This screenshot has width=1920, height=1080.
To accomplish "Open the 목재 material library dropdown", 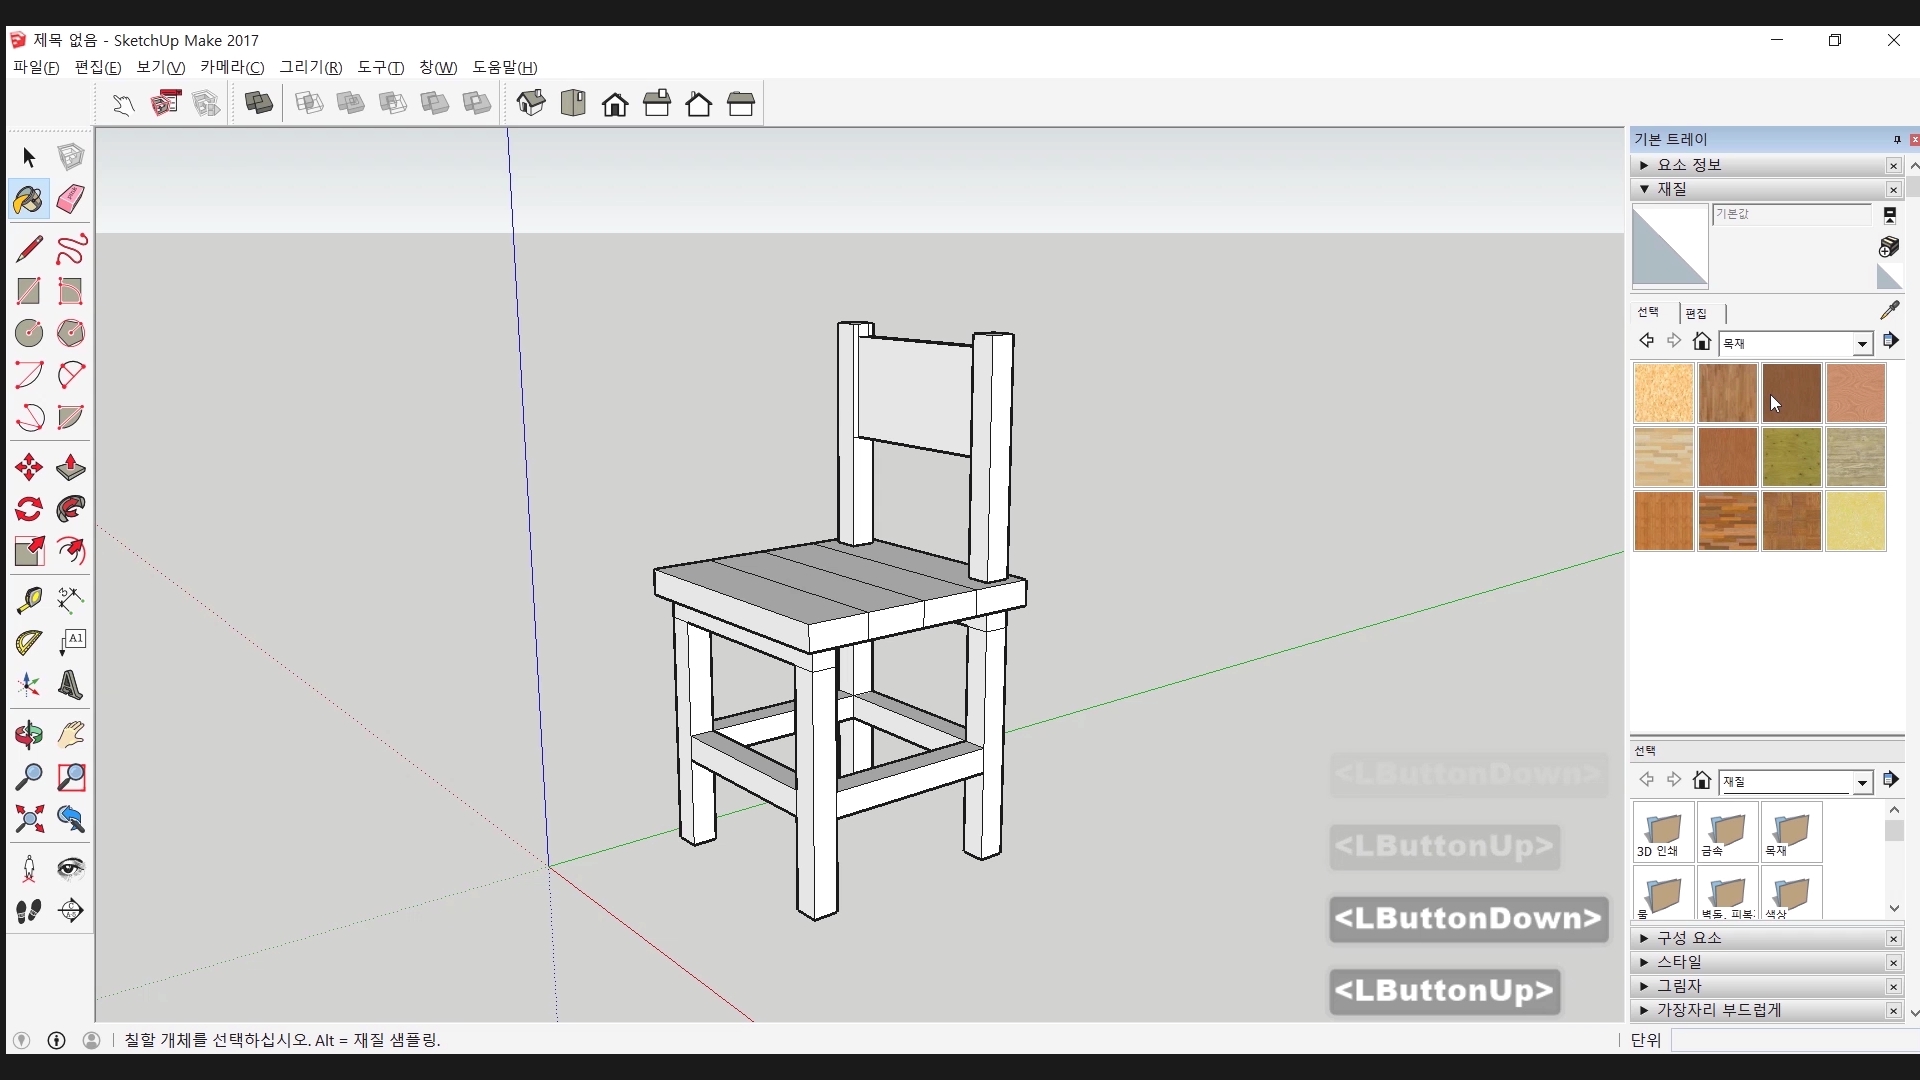I will (x=1861, y=344).
